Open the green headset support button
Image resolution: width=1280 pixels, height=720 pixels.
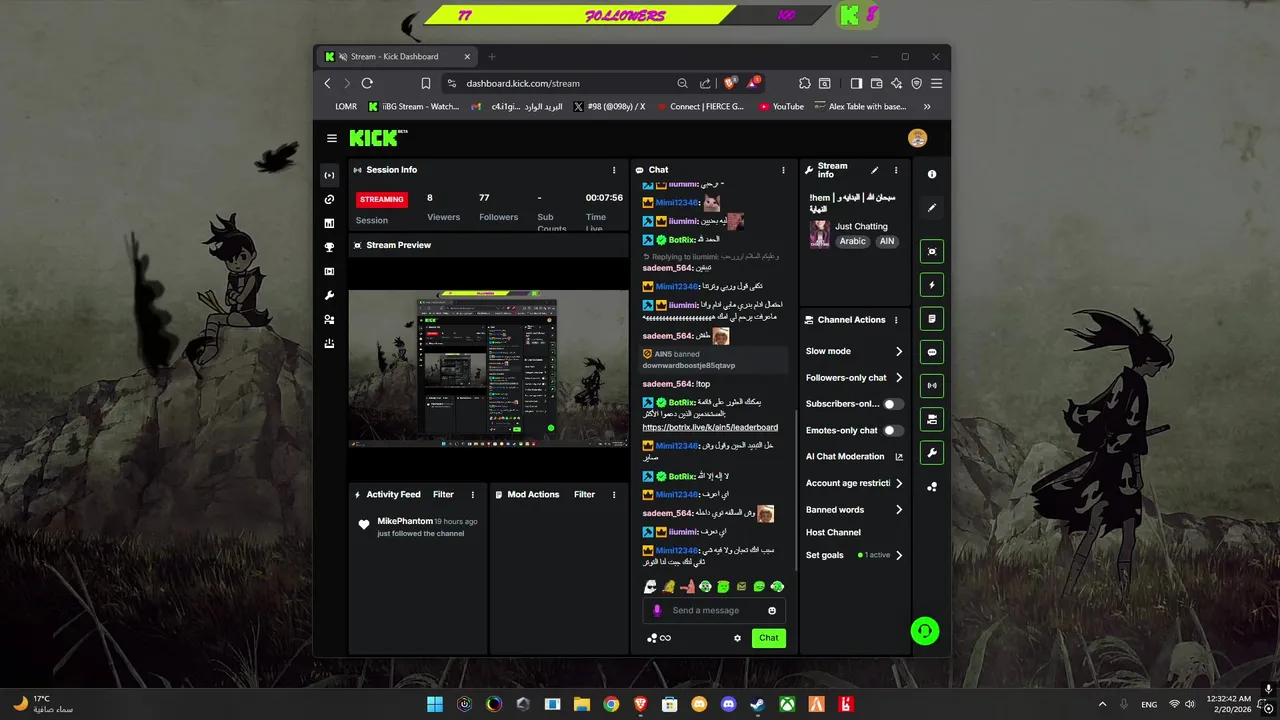[x=925, y=631]
